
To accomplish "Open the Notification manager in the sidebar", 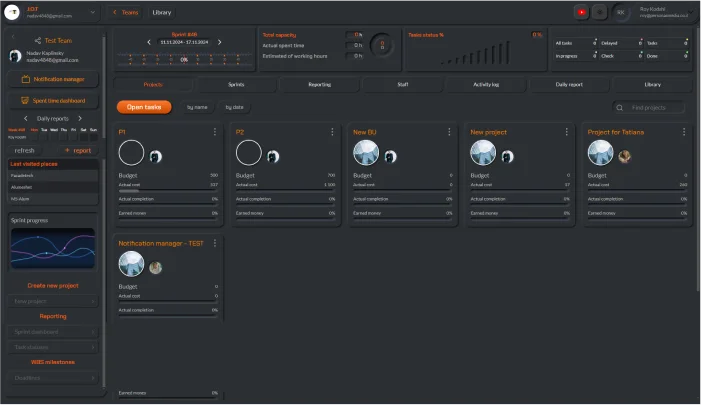I will 53,79.
